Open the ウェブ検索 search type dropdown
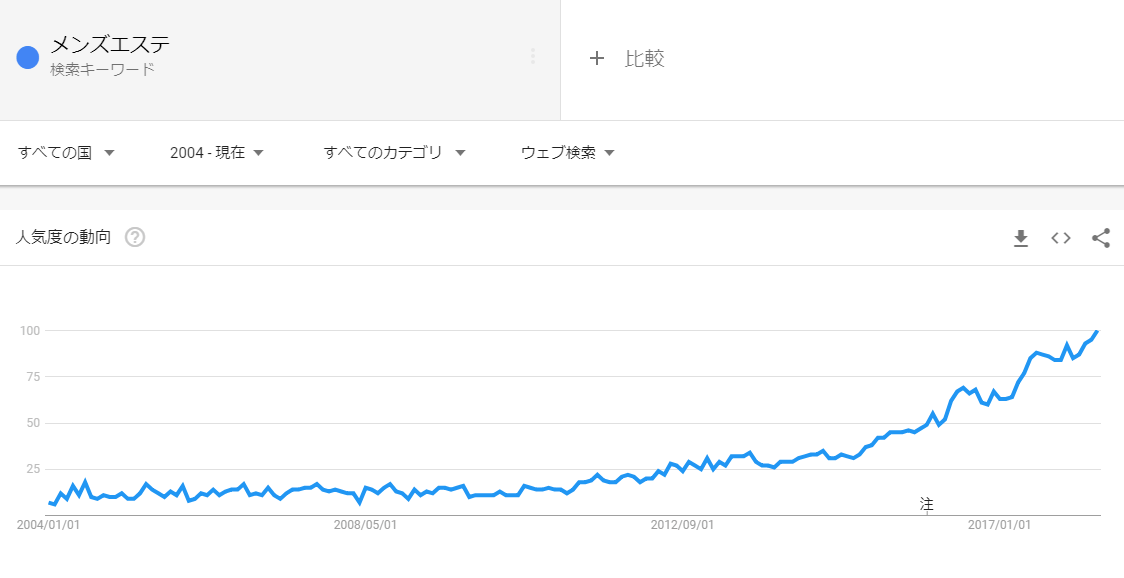The height and width of the screenshot is (578, 1124). click(568, 153)
